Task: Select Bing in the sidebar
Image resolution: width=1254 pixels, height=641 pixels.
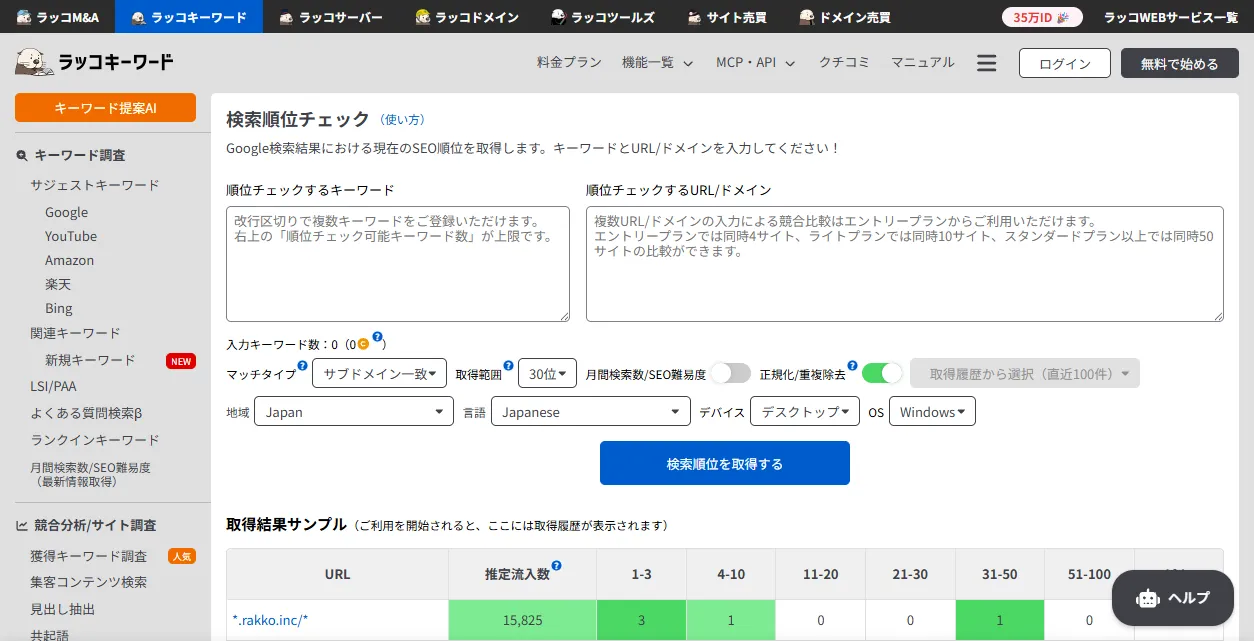Action: click(x=59, y=308)
